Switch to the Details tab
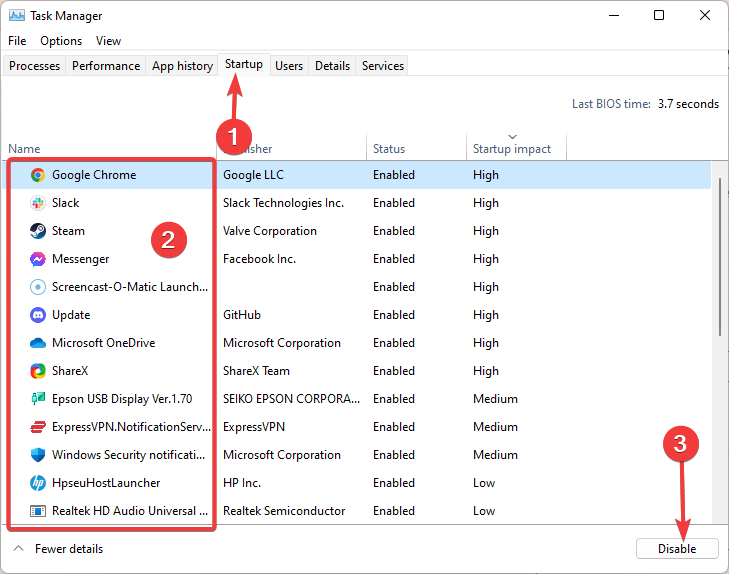729x574 pixels. pos(332,66)
